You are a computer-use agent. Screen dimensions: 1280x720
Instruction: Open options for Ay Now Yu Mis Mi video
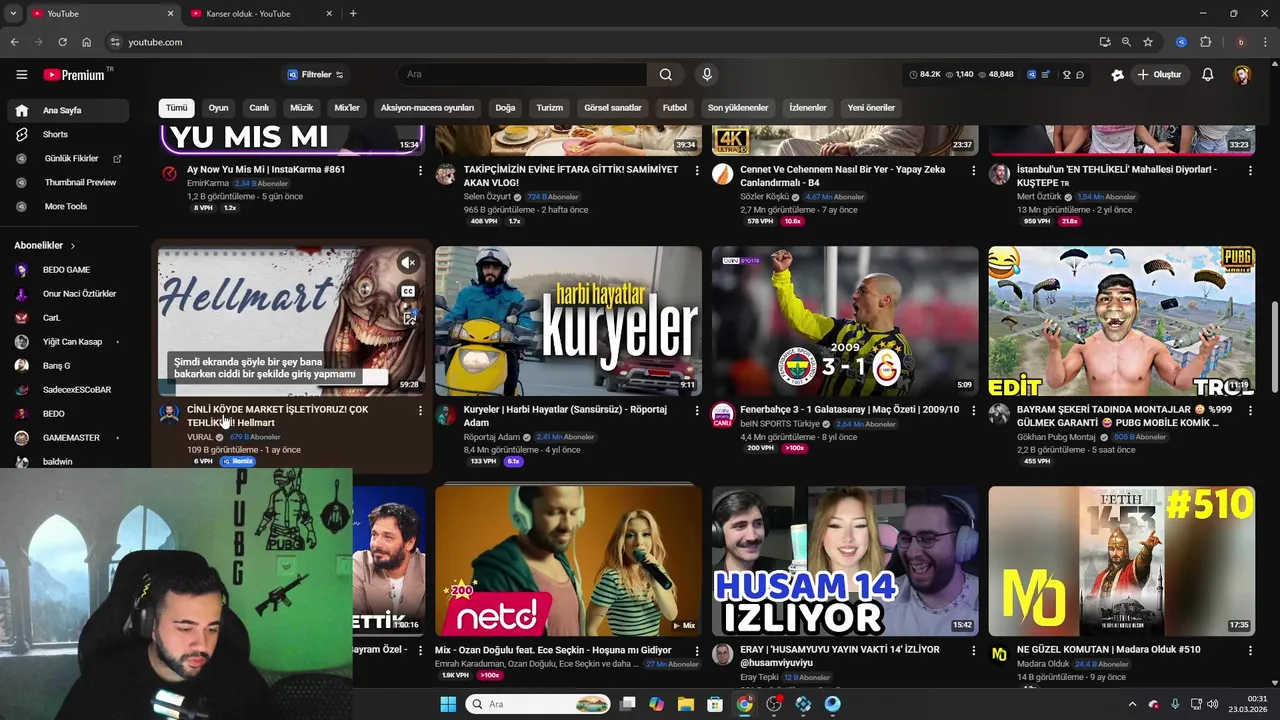[x=420, y=170]
